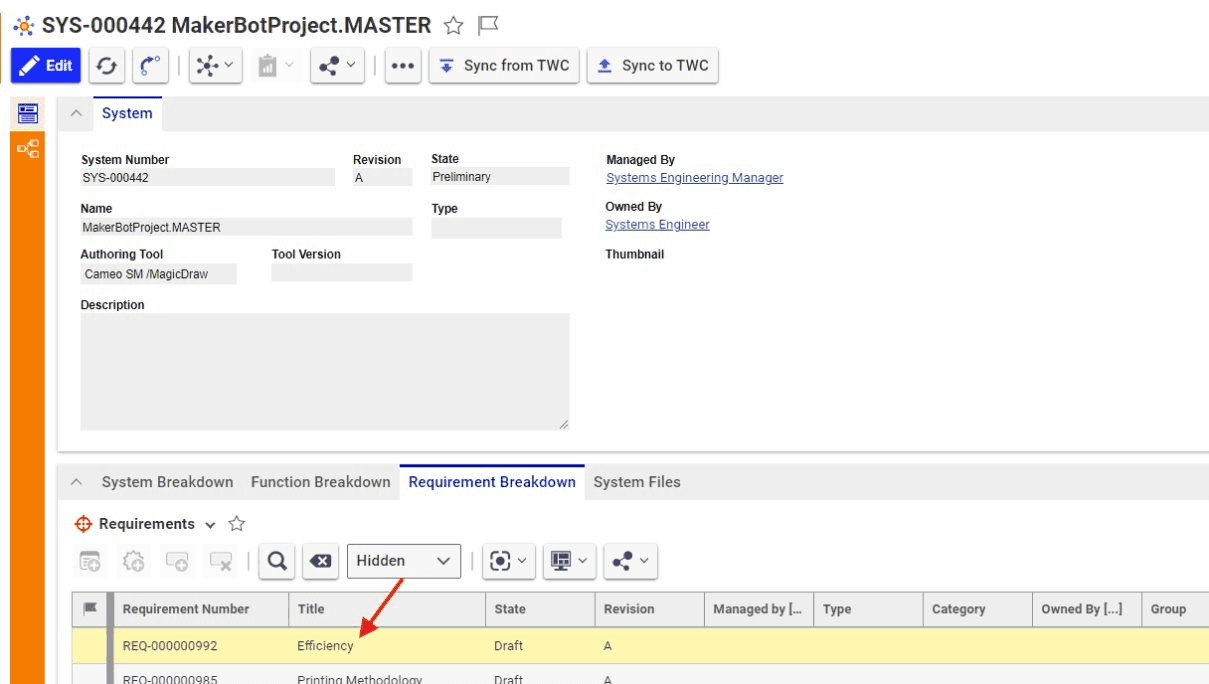The image size is (1209, 684).
Task: Collapse the System form section
Action: (76, 114)
